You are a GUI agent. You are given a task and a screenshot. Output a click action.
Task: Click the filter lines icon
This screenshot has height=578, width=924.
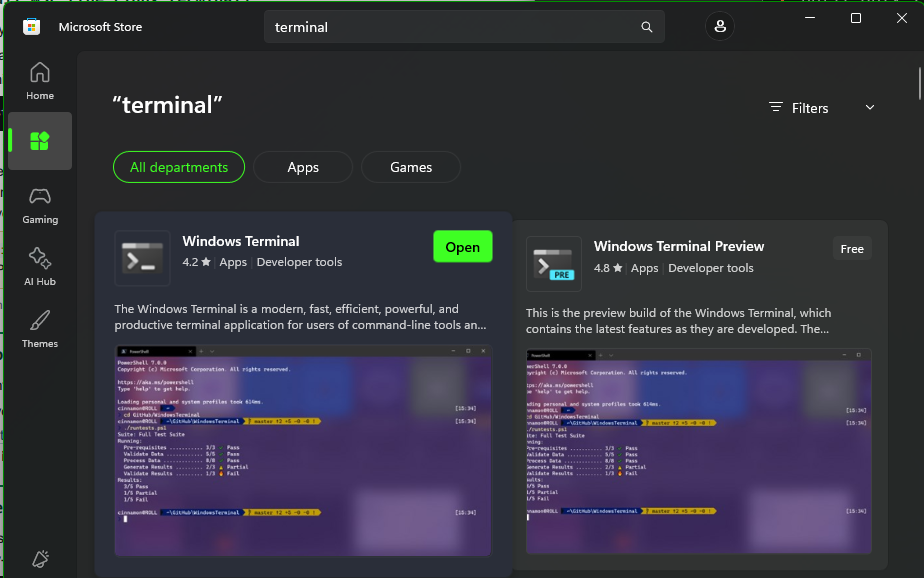(x=776, y=107)
